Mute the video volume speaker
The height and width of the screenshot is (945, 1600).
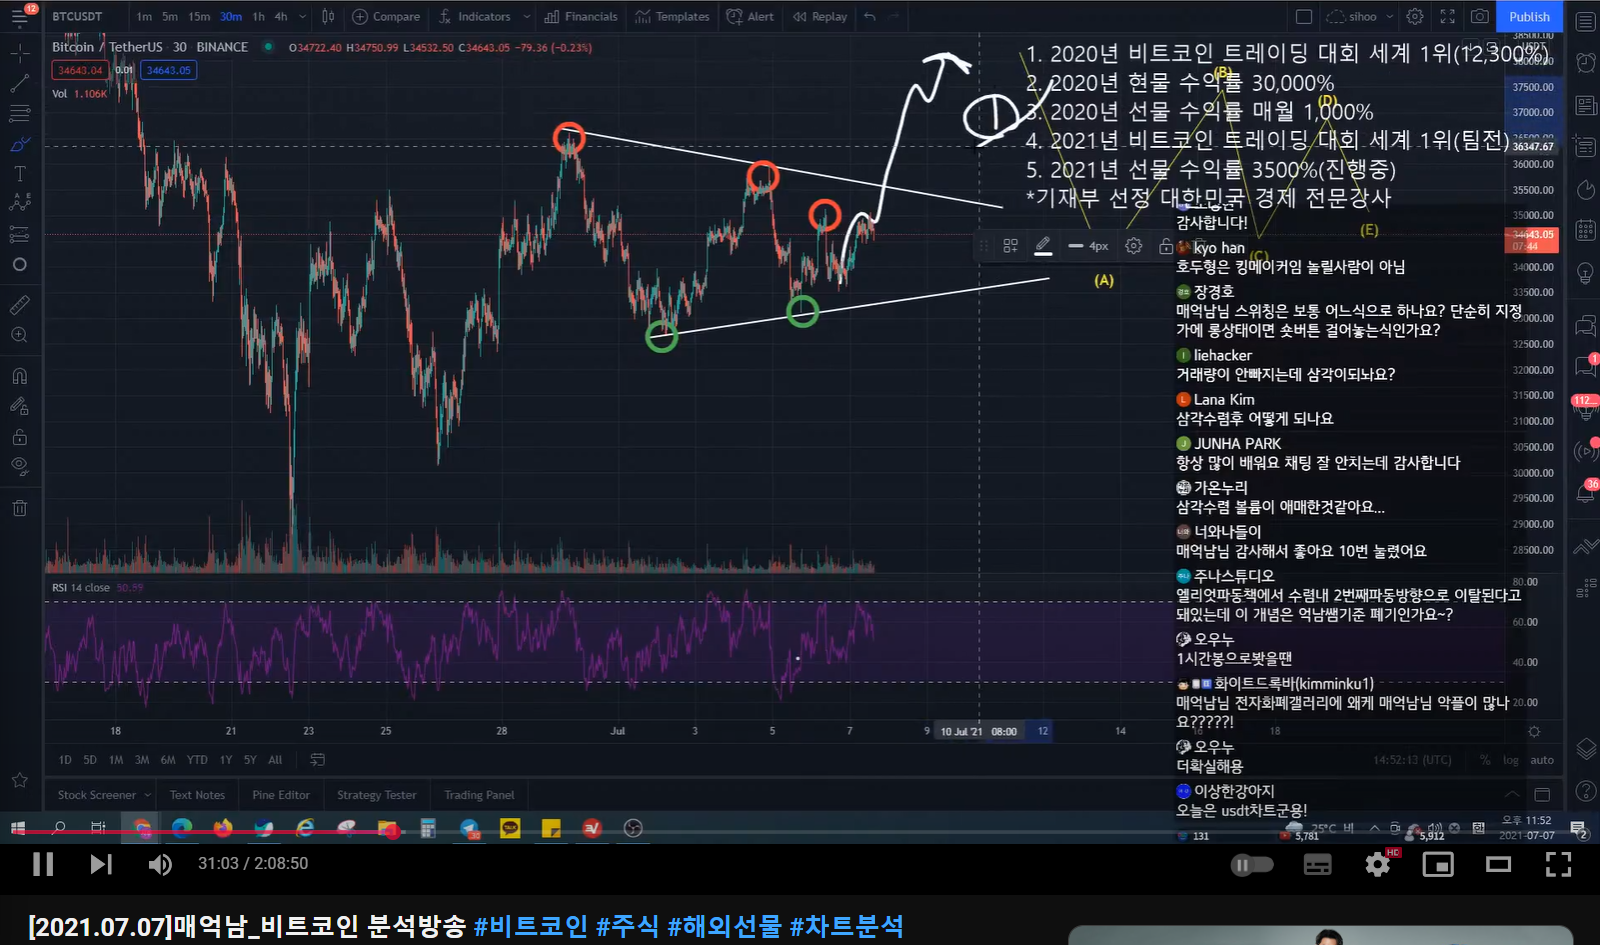[160, 864]
